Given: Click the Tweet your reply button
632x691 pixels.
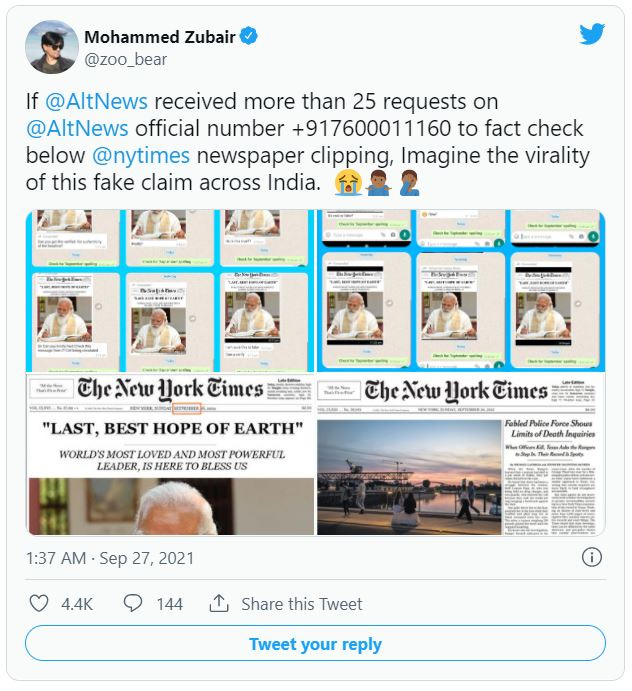Looking at the screenshot, I should click(x=316, y=643).
